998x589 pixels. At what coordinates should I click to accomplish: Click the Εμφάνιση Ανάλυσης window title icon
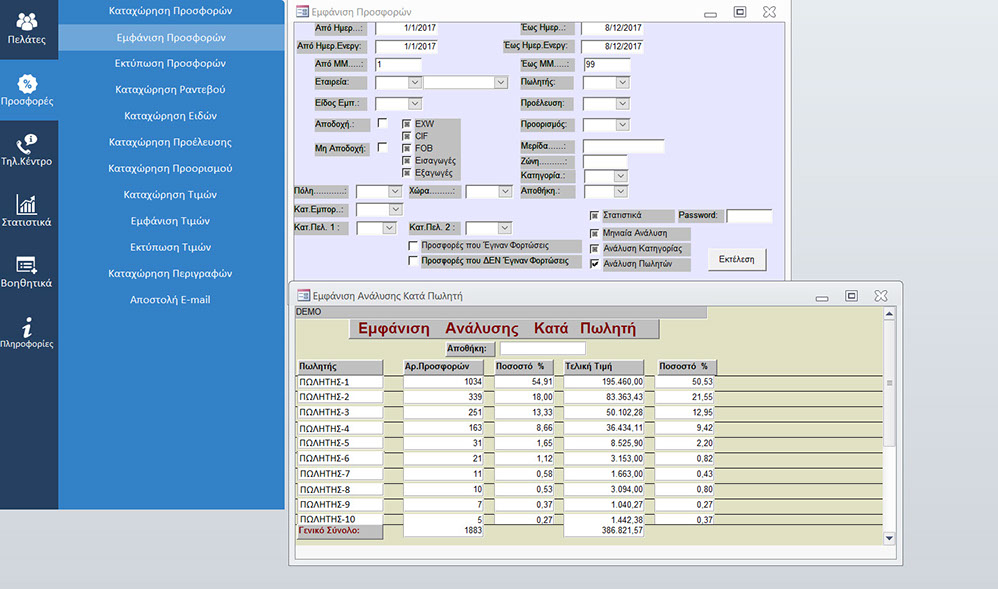pyautogui.click(x=300, y=296)
